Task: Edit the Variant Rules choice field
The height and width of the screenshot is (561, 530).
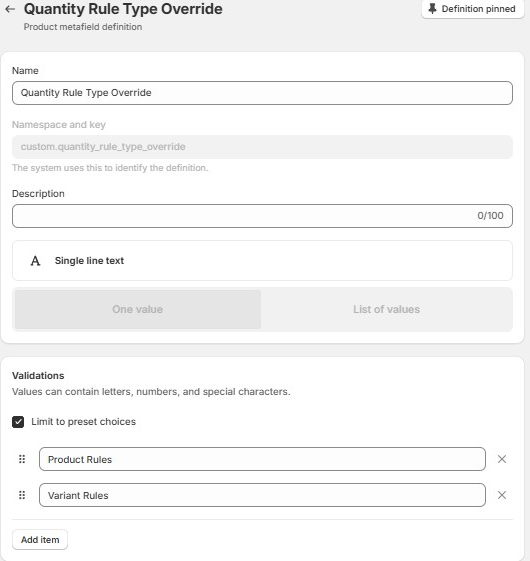Action: click(262, 495)
